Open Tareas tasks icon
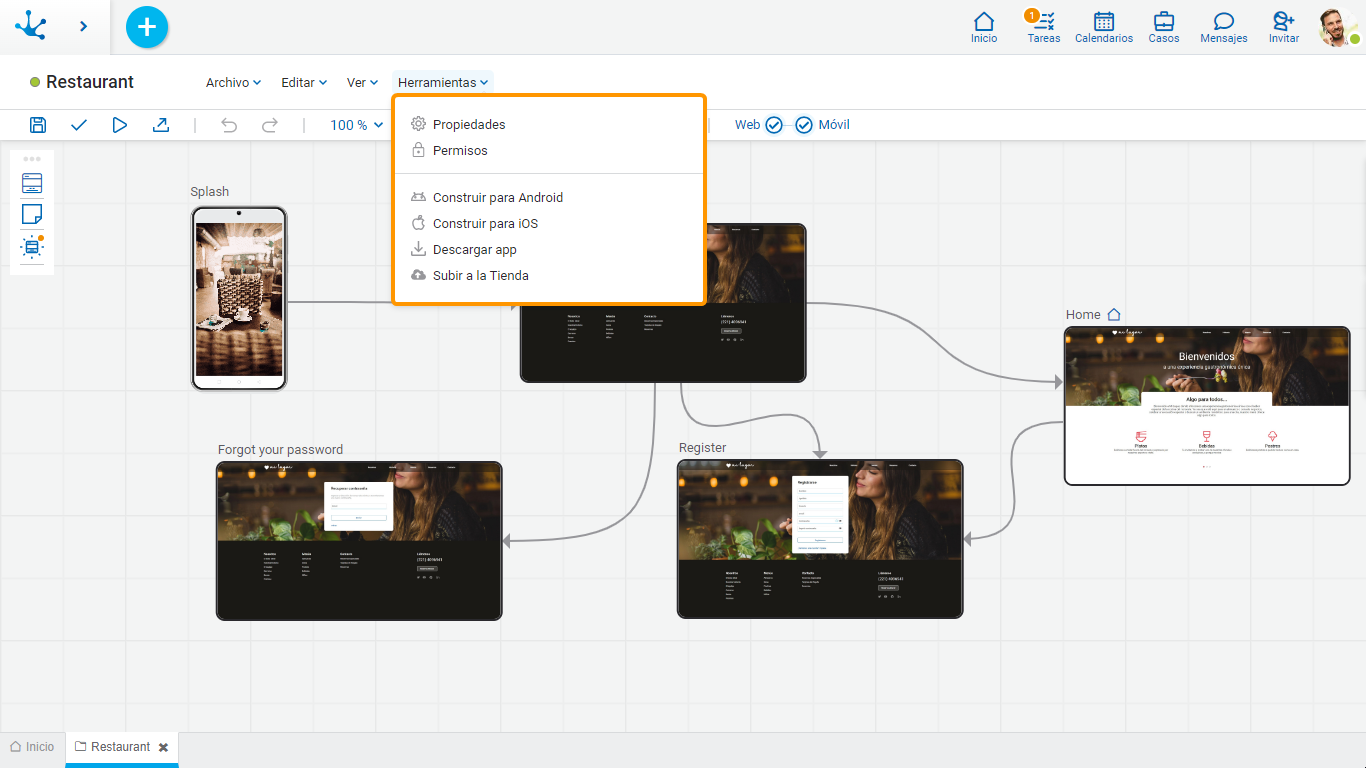The height and width of the screenshot is (768, 1366). coord(1043,27)
